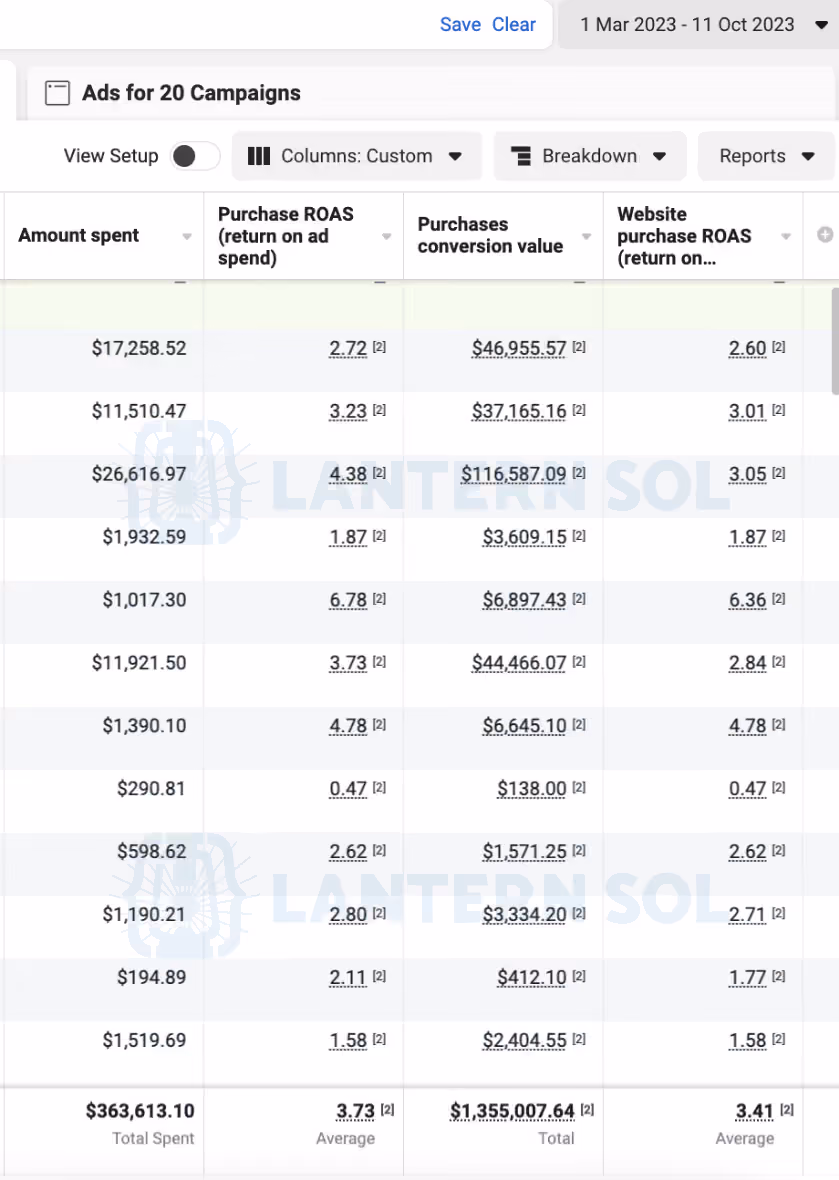Add a column with the plus icon
Viewport: 839px width, 1180px height.
tap(825, 235)
